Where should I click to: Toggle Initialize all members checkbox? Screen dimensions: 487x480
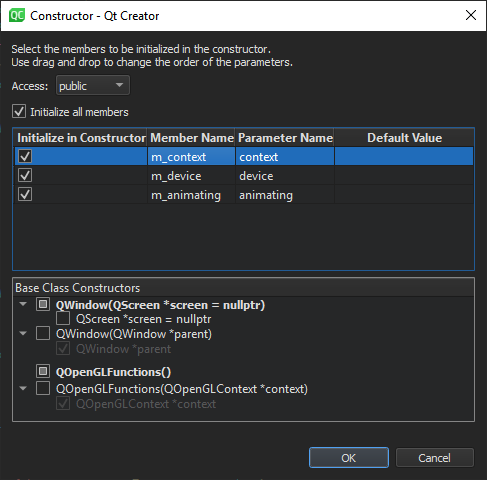coord(19,112)
